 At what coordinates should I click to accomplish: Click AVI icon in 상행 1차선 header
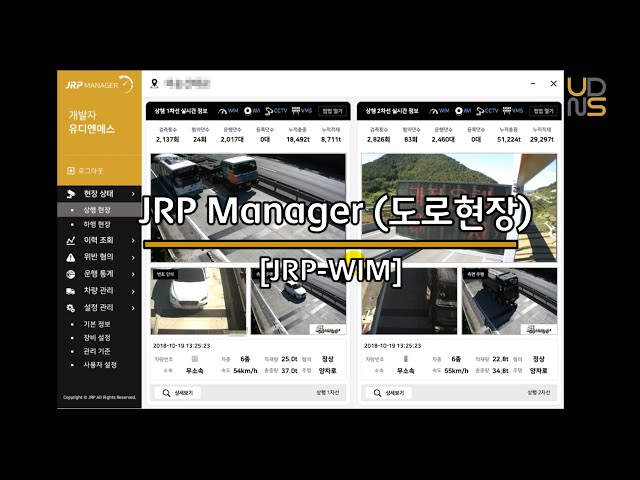247,111
